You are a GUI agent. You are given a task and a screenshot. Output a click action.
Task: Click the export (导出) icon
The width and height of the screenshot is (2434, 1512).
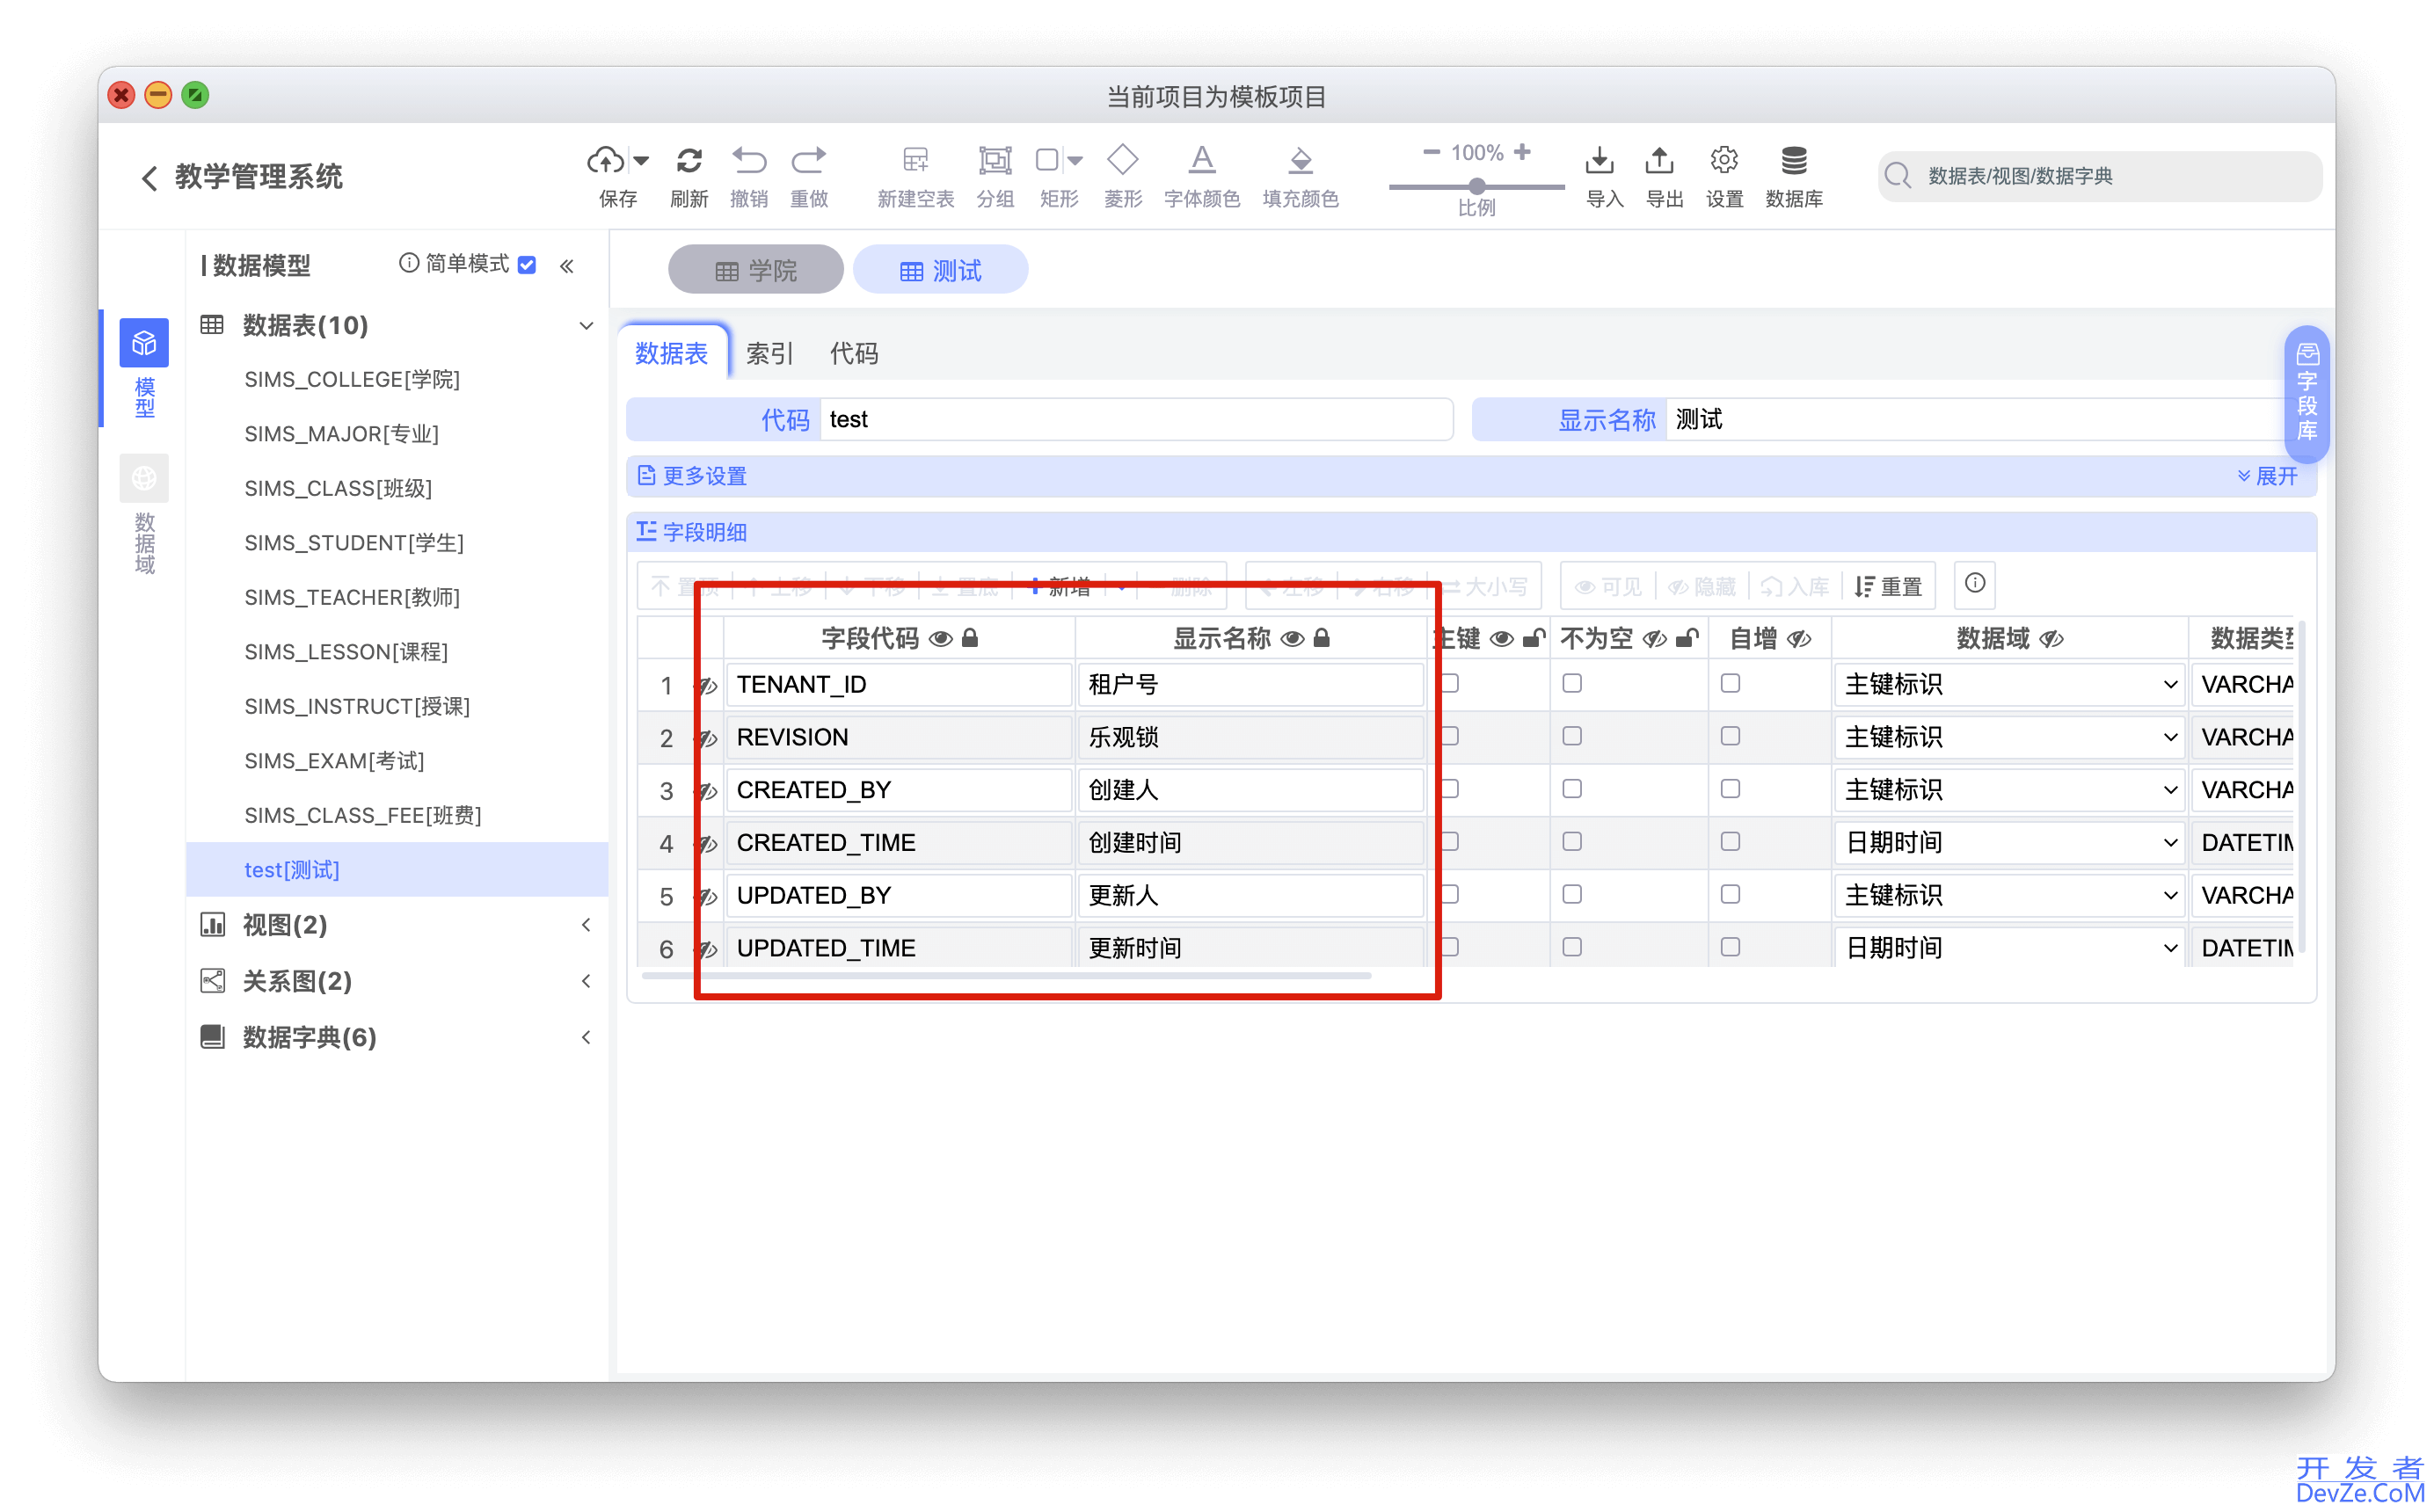pos(1660,160)
